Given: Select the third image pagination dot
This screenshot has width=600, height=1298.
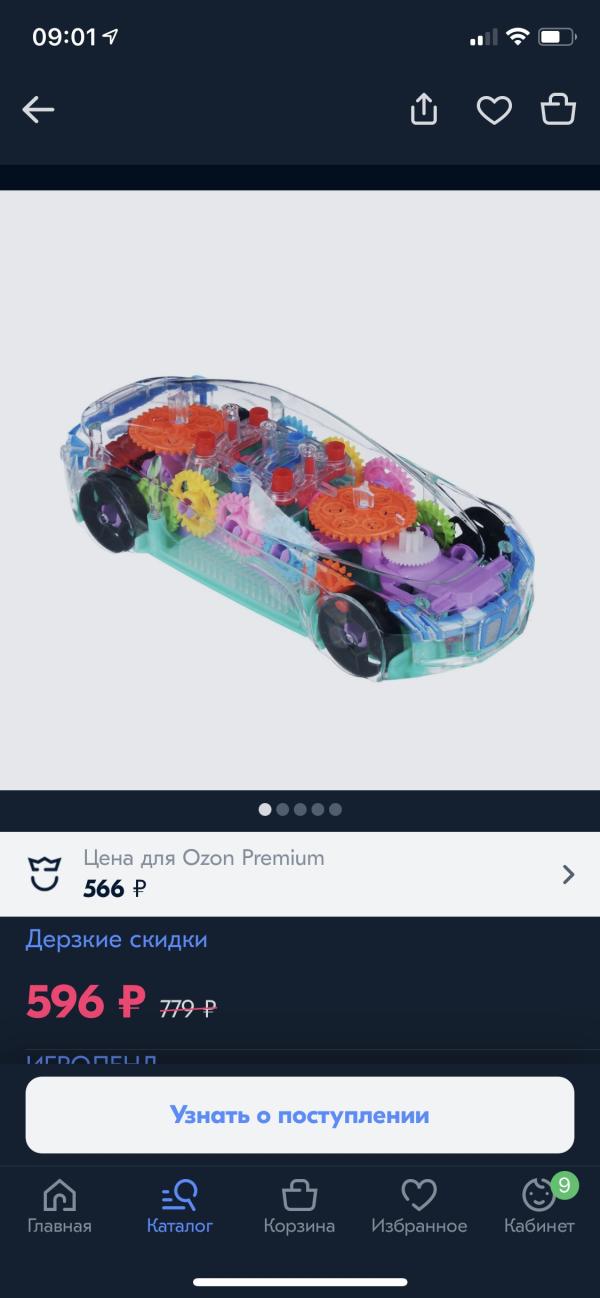Looking at the screenshot, I should coord(300,809).
